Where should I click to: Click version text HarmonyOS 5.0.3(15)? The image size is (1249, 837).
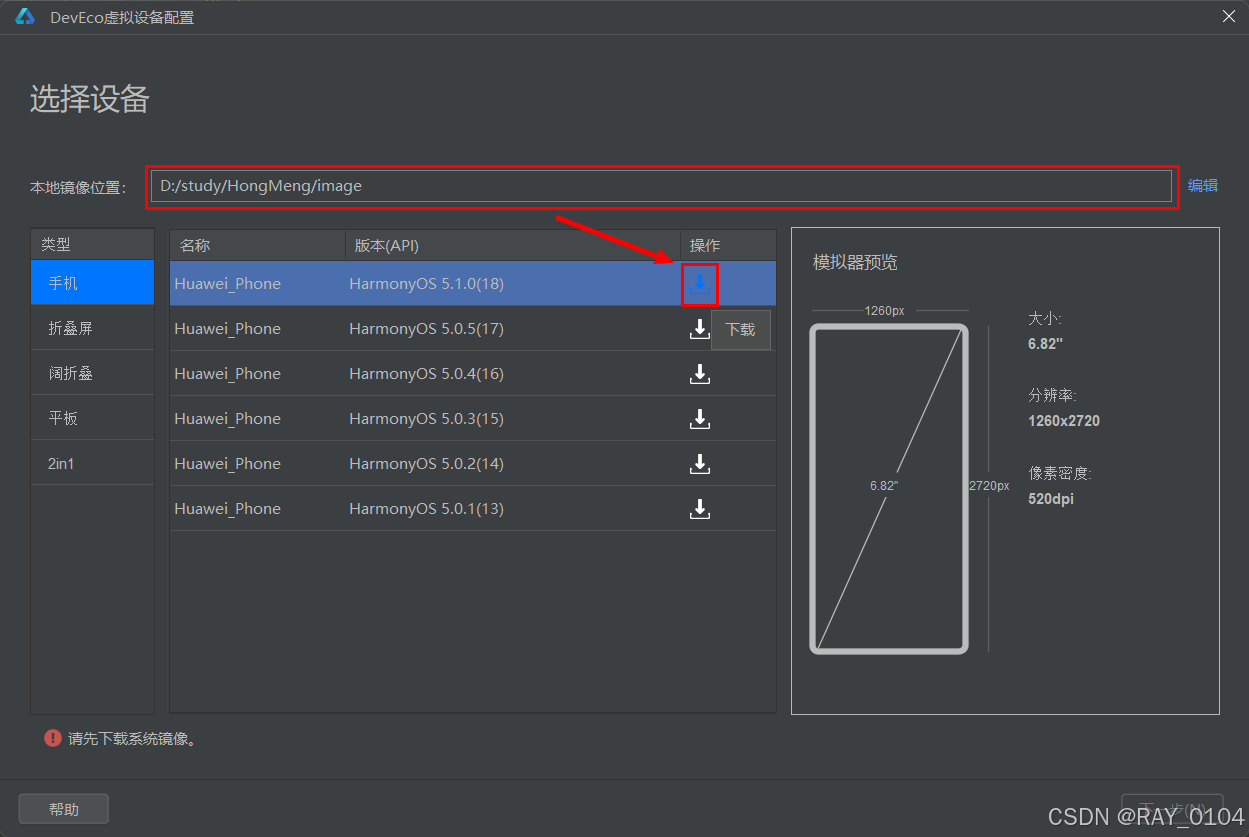click(427, 419)
